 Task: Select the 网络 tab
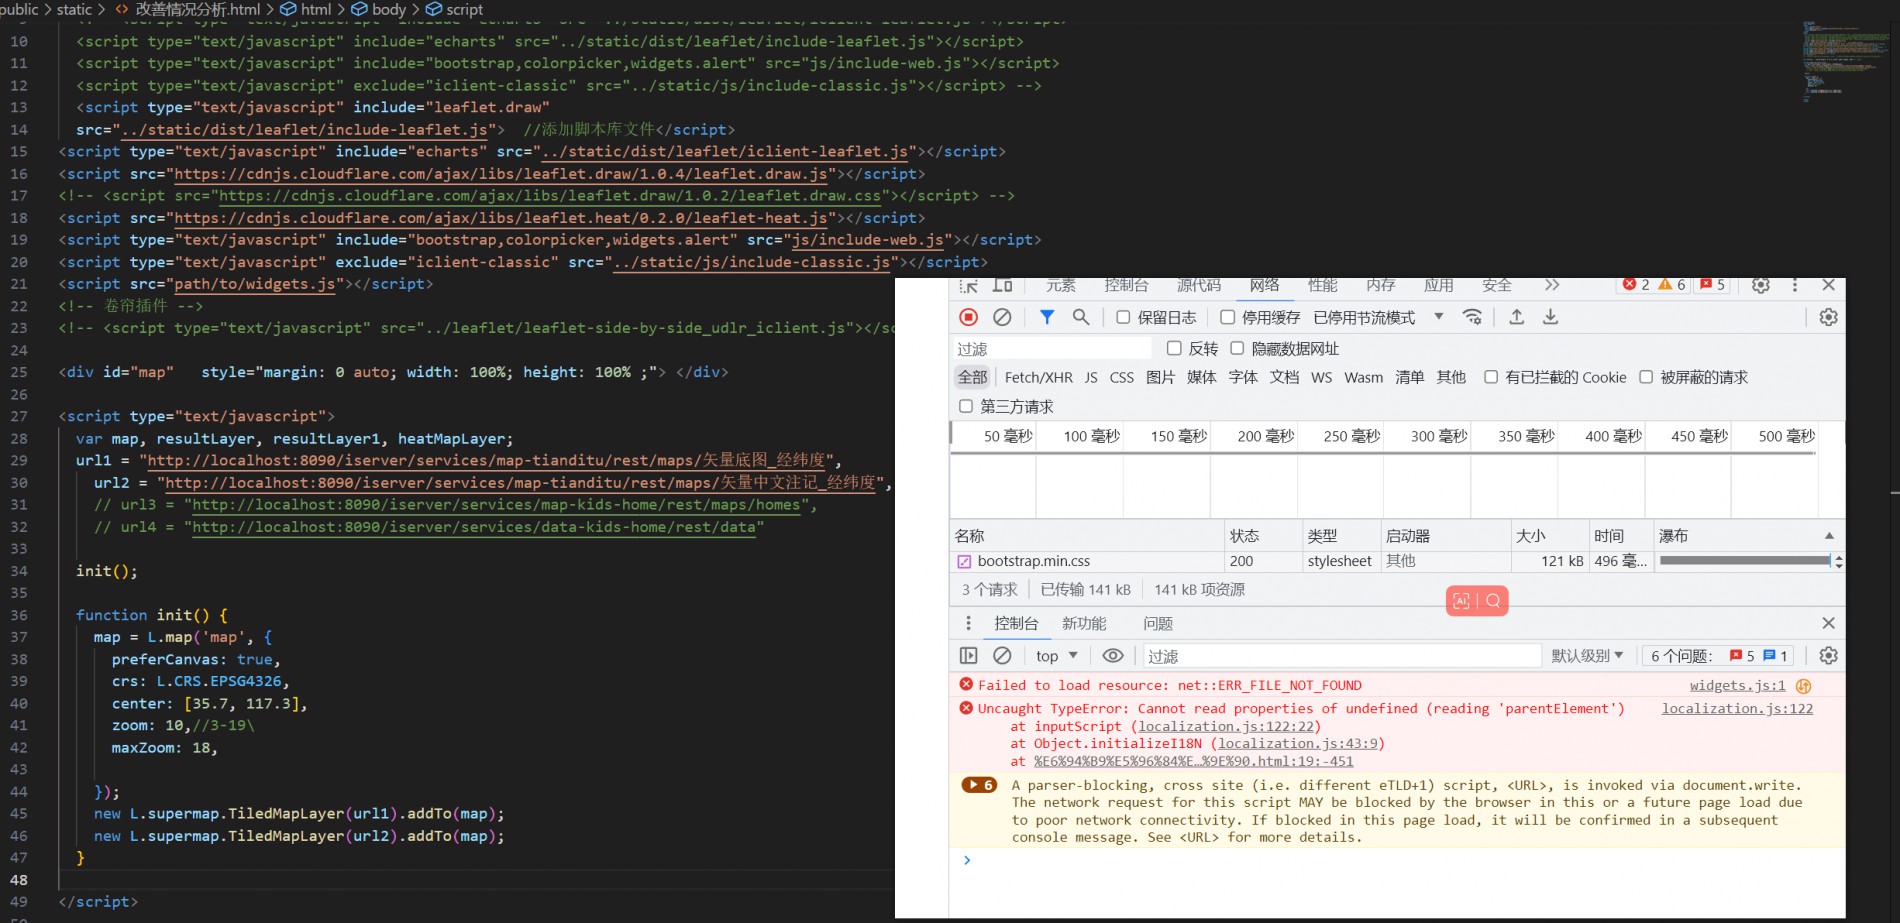point(1264,285)
